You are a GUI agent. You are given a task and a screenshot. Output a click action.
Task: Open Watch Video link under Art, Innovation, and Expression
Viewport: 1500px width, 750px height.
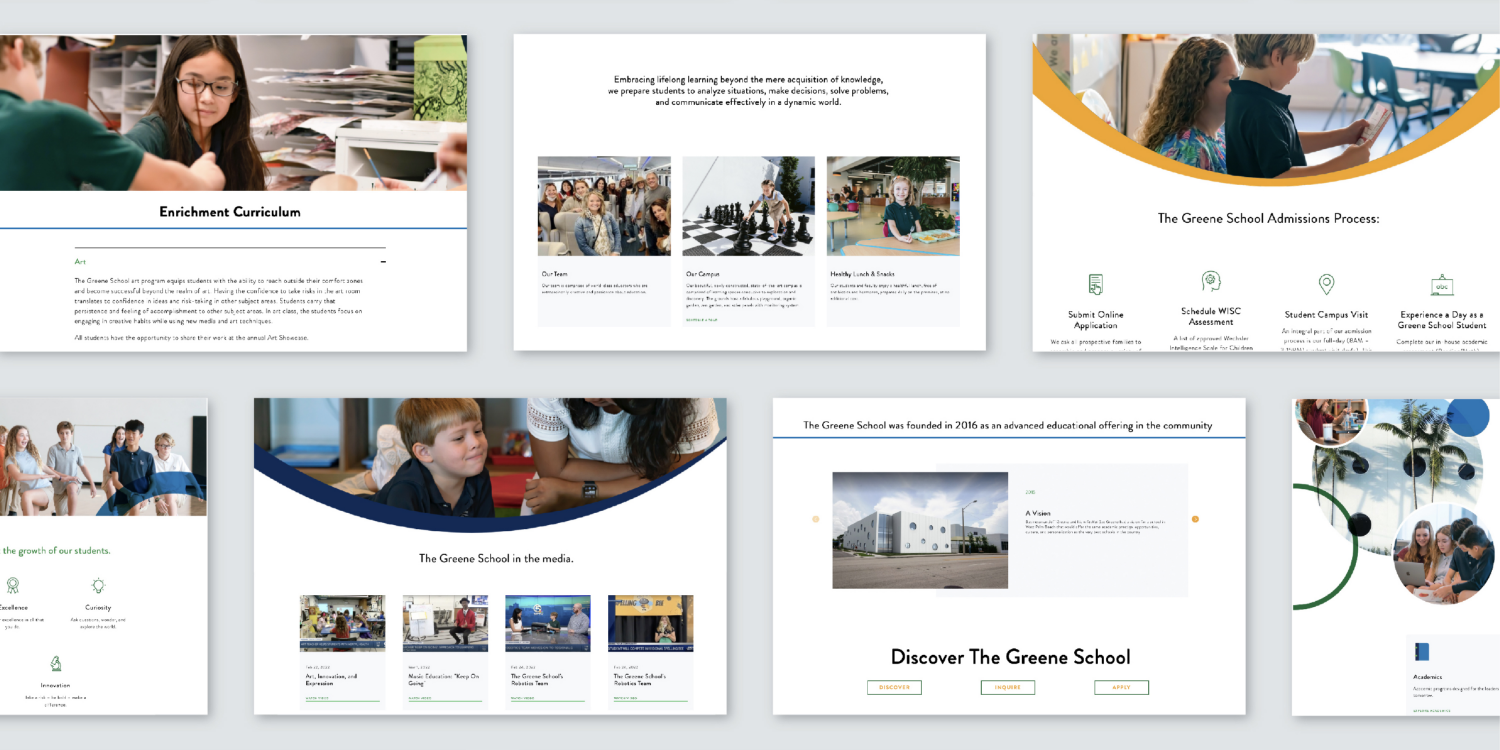[316, 698]
